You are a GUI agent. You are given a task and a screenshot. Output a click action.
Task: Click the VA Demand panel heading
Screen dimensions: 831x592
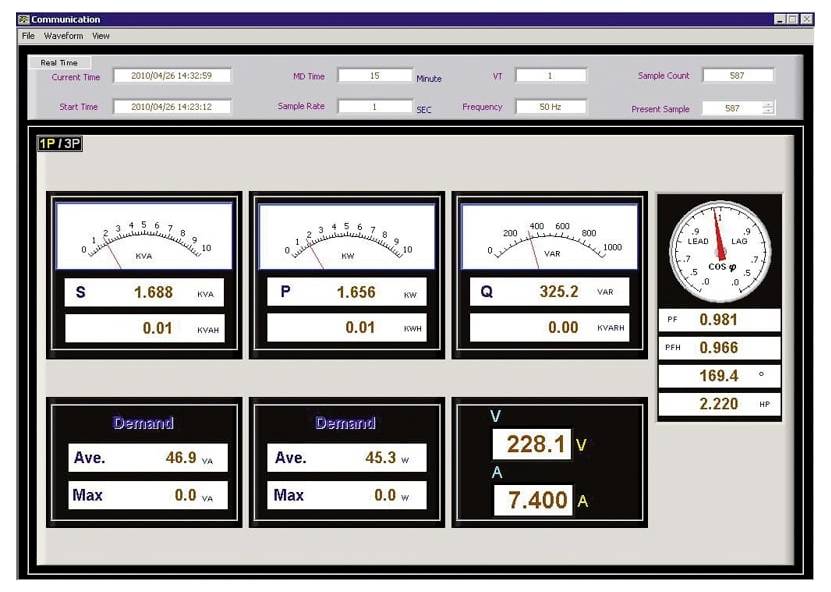click(143, 423)
